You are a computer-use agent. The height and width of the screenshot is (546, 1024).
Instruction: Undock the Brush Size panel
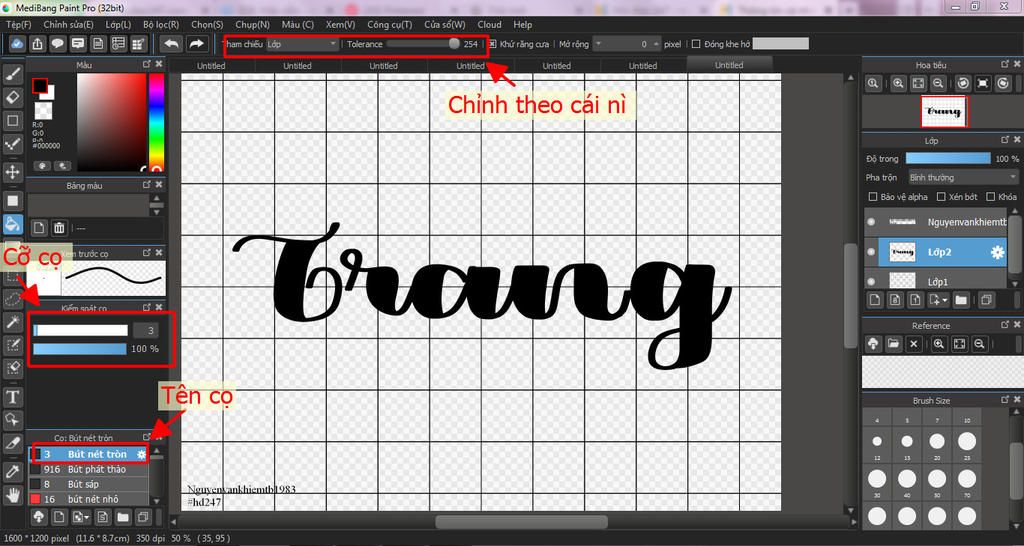(x=1004, y=400)
